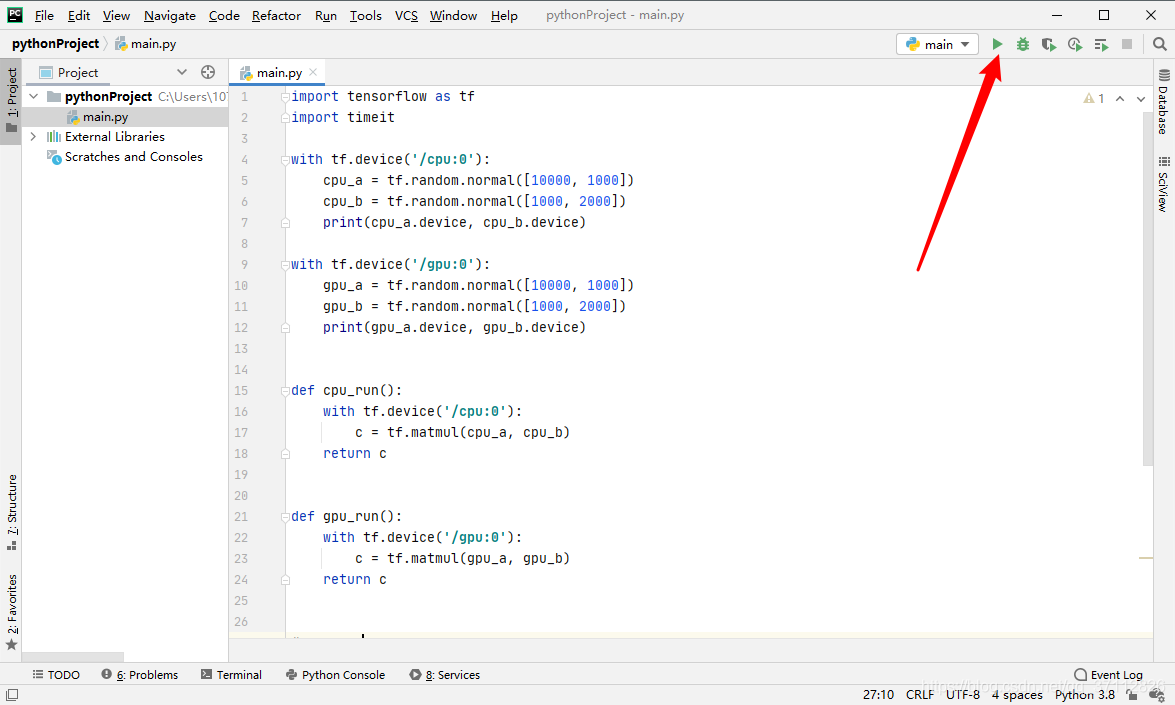This screenshot has width=1175, height=705.
Task: Expand the External Libraries node
Action: (33, 136)
